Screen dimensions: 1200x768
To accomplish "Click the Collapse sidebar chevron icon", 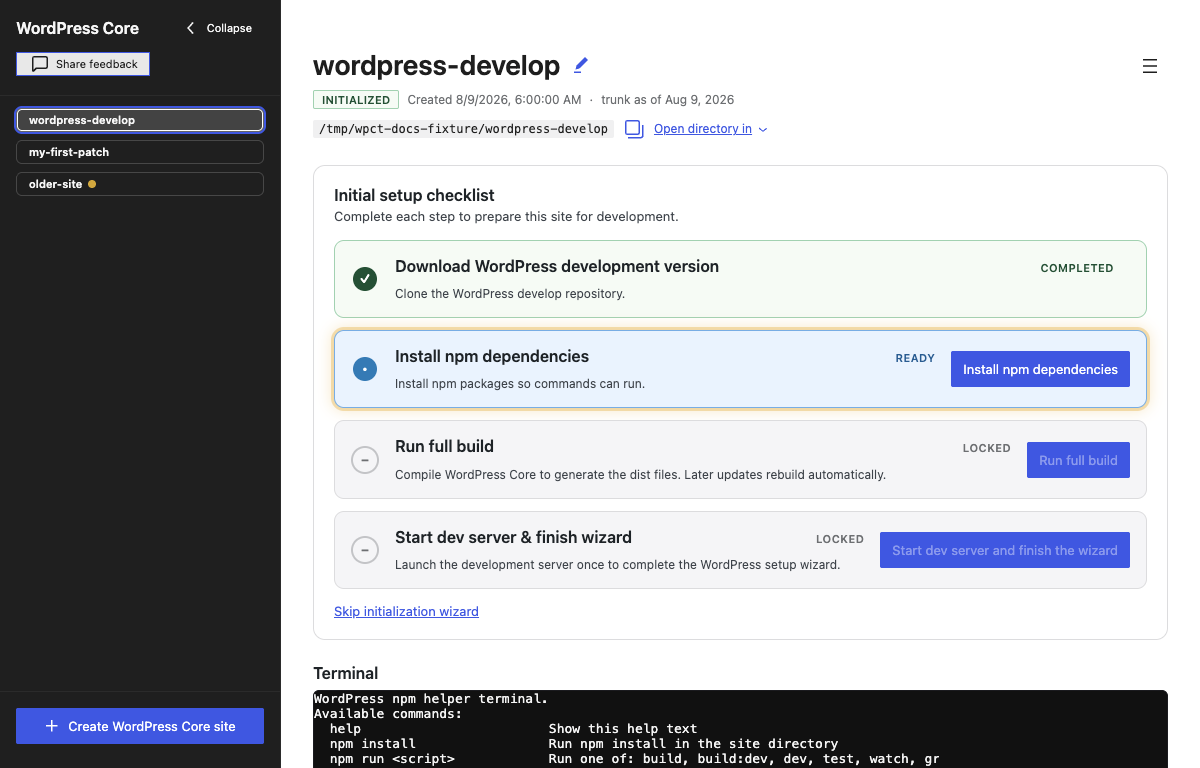I will point(191,28).
